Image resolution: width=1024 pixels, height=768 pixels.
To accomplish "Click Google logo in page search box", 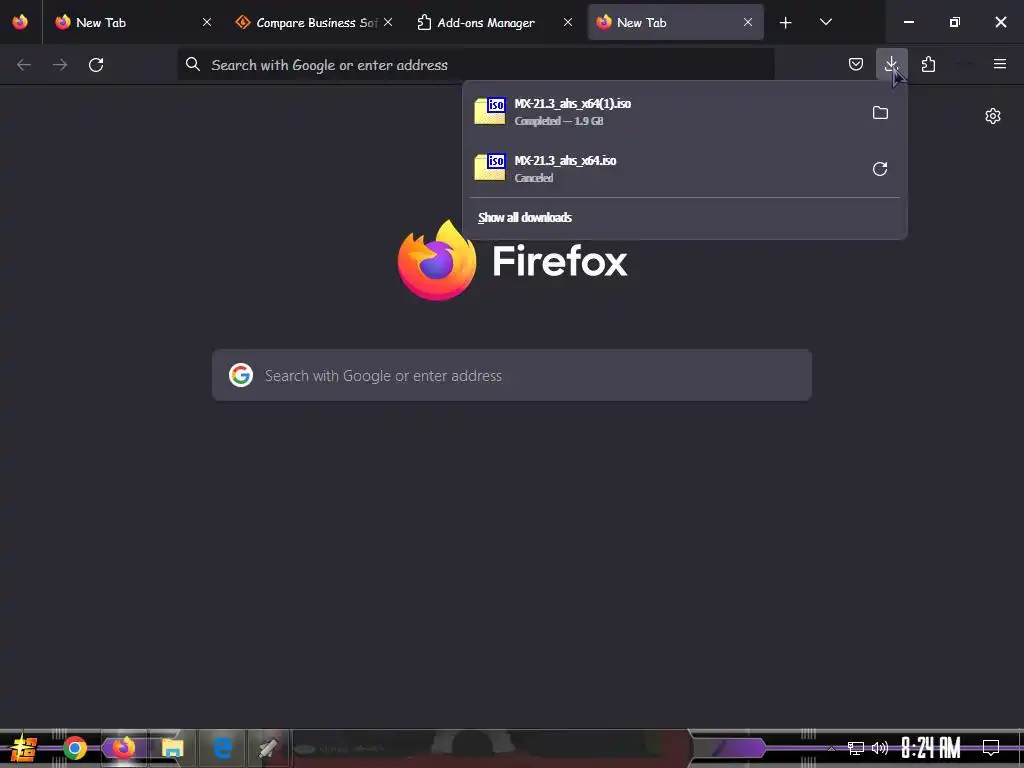I will (x=241, y=375).
